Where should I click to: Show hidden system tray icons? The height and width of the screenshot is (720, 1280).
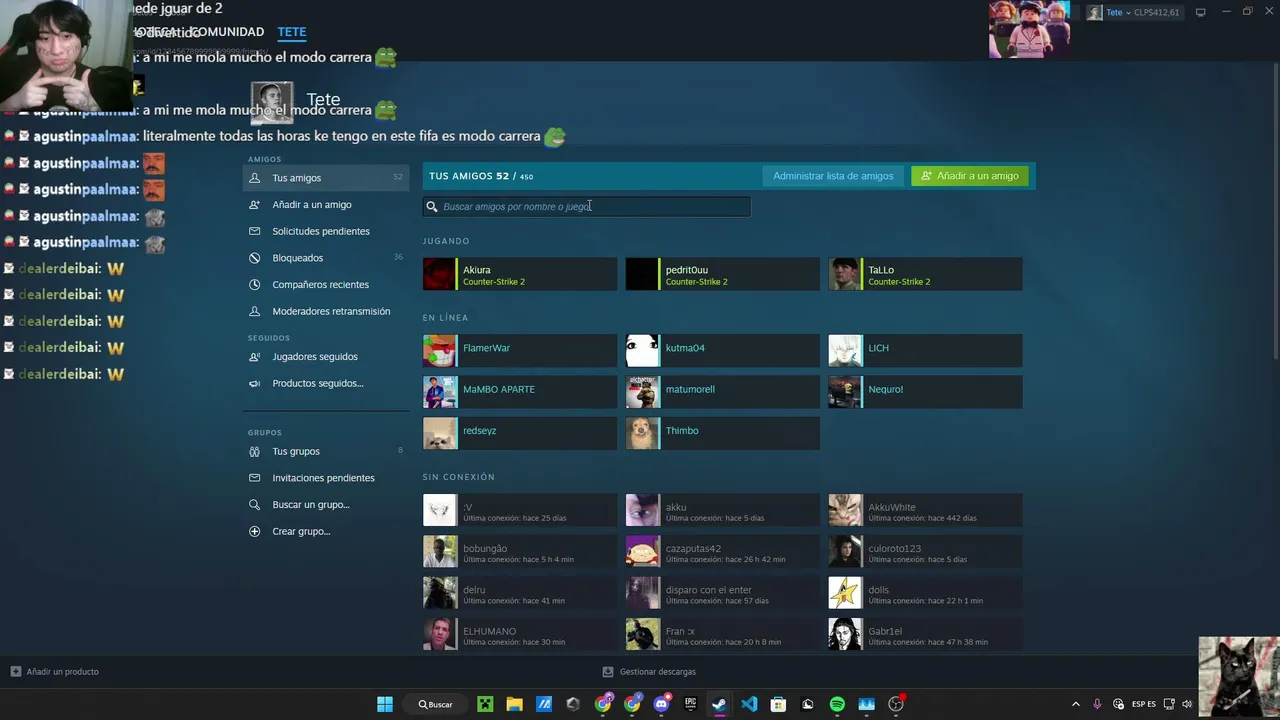[x=1076, y=704]
